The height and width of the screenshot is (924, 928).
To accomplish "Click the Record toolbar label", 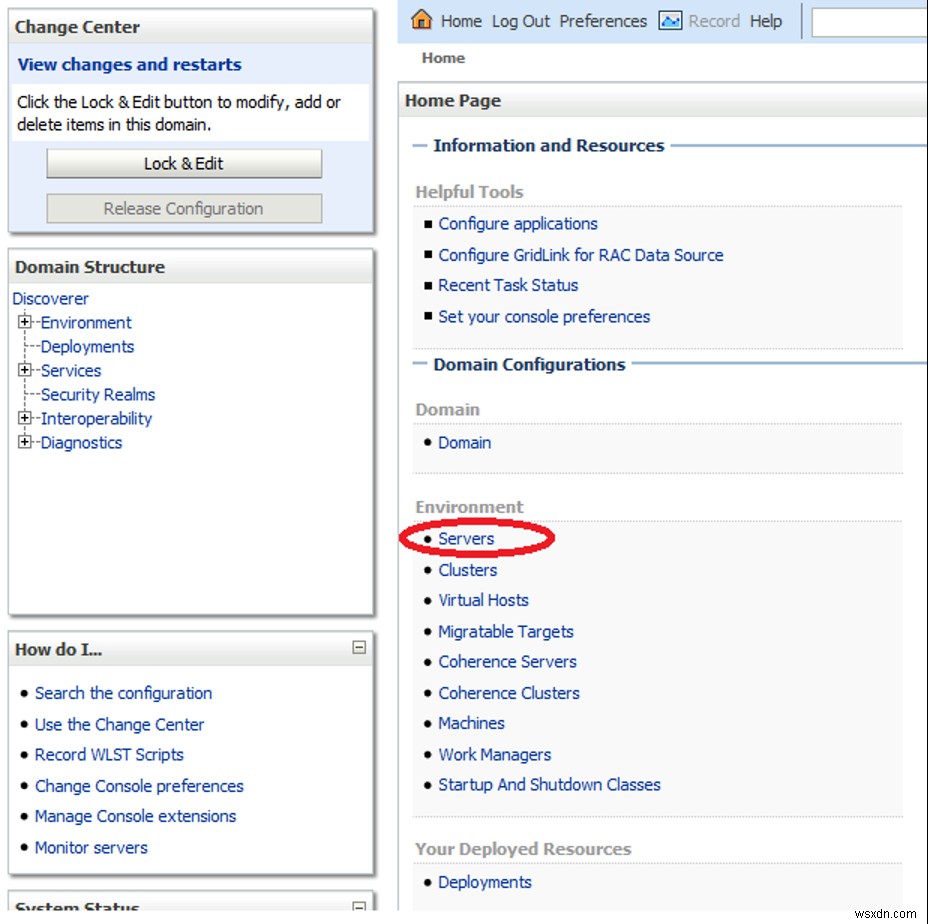I will click(x=714, y=21).
